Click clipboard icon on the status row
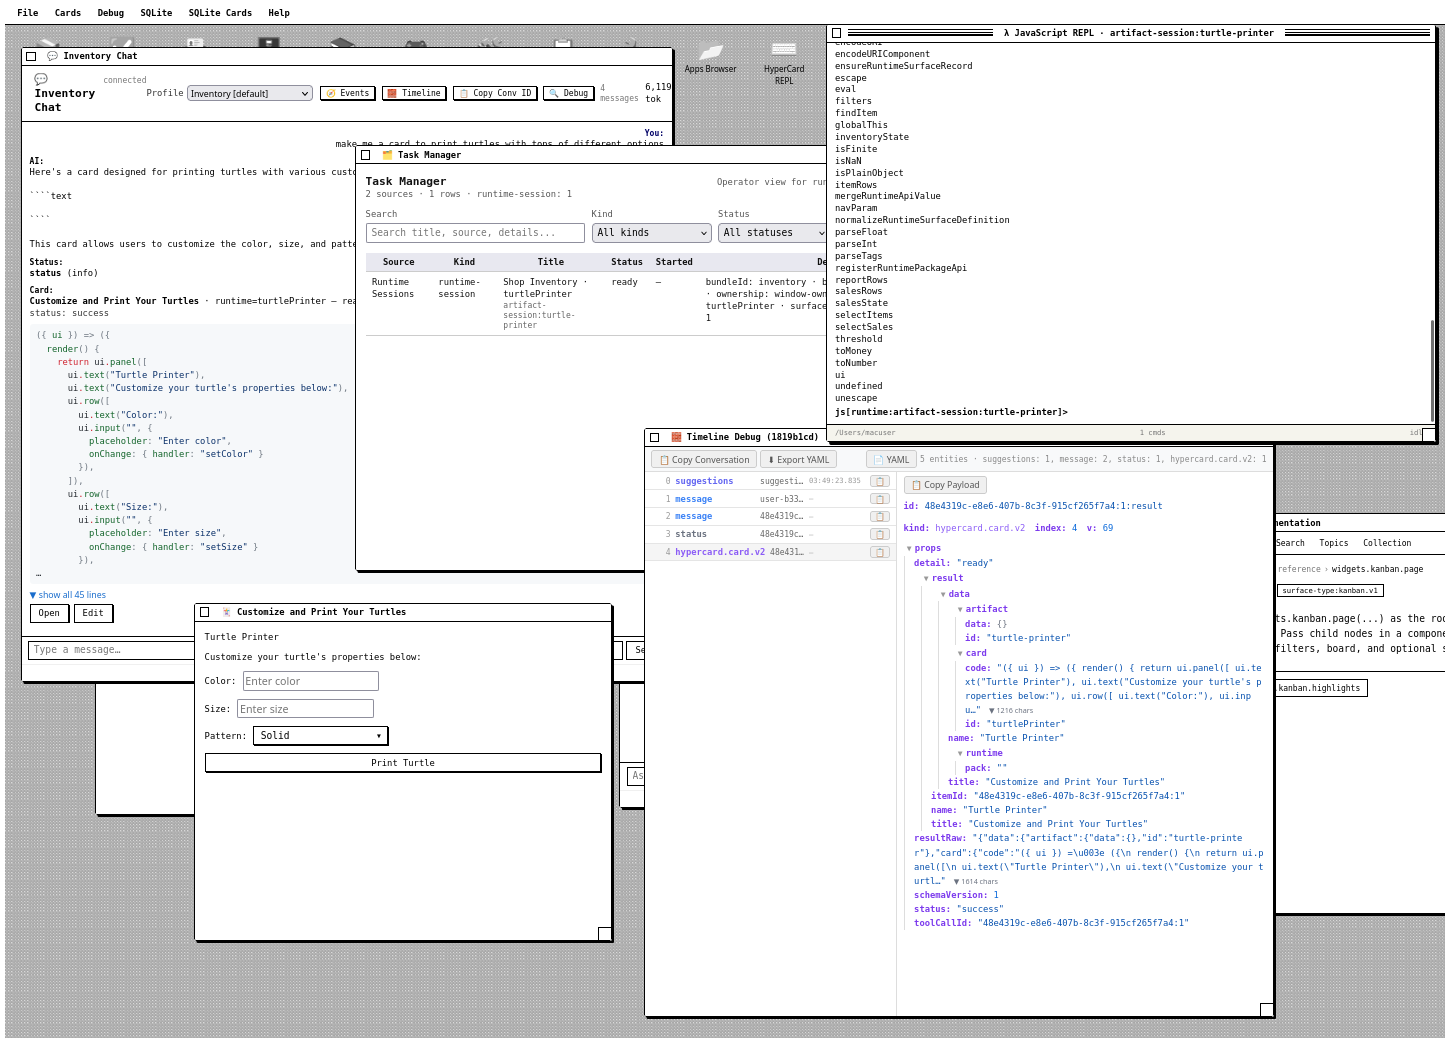1451x1043 pixels. pos(879,534)
